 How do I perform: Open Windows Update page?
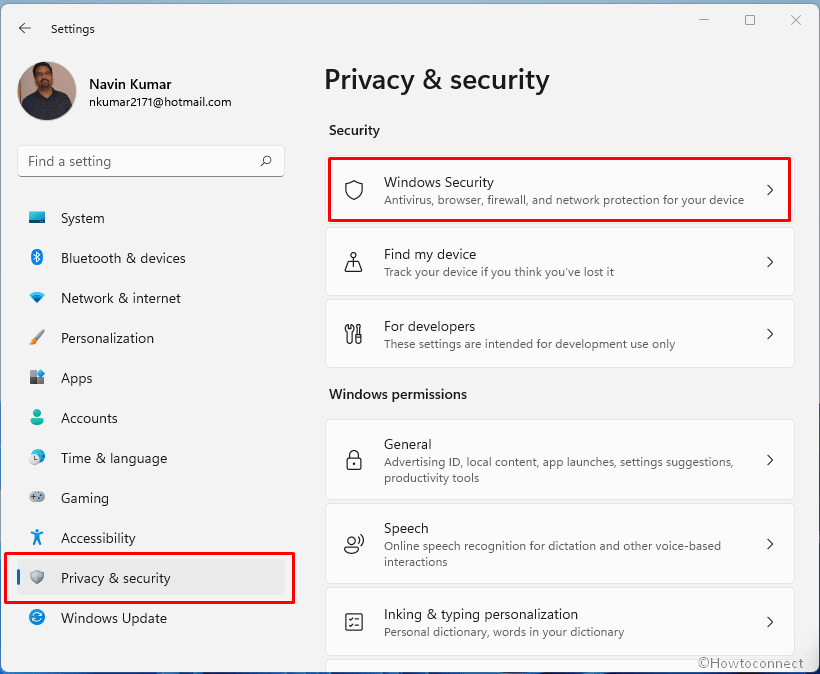pos(151,618)
